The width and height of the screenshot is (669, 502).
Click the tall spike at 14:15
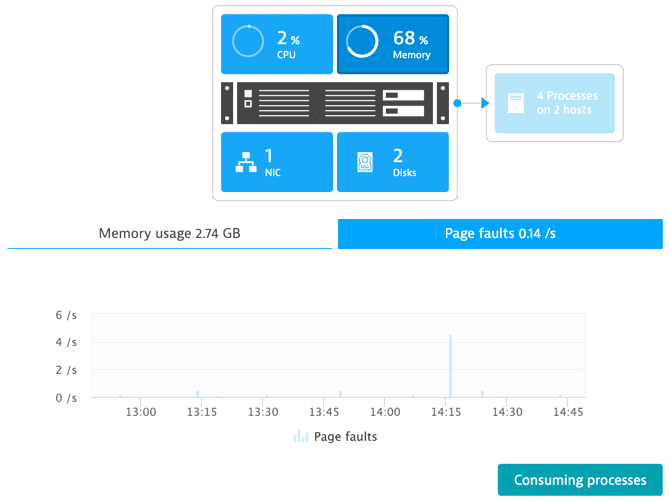450,366
